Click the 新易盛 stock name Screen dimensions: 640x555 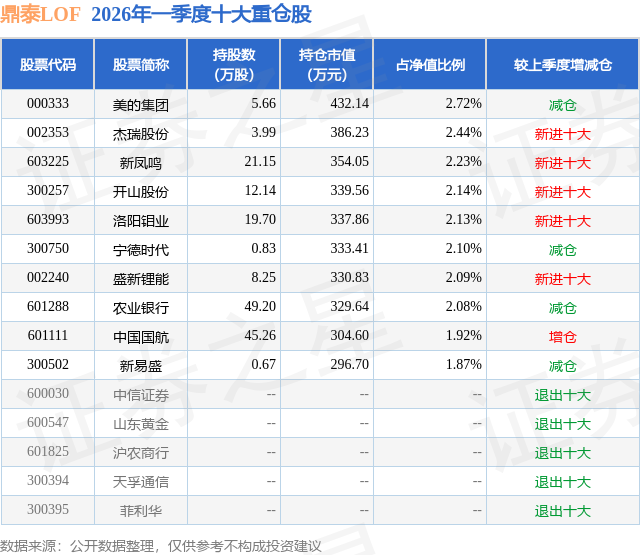pos(141,366)
